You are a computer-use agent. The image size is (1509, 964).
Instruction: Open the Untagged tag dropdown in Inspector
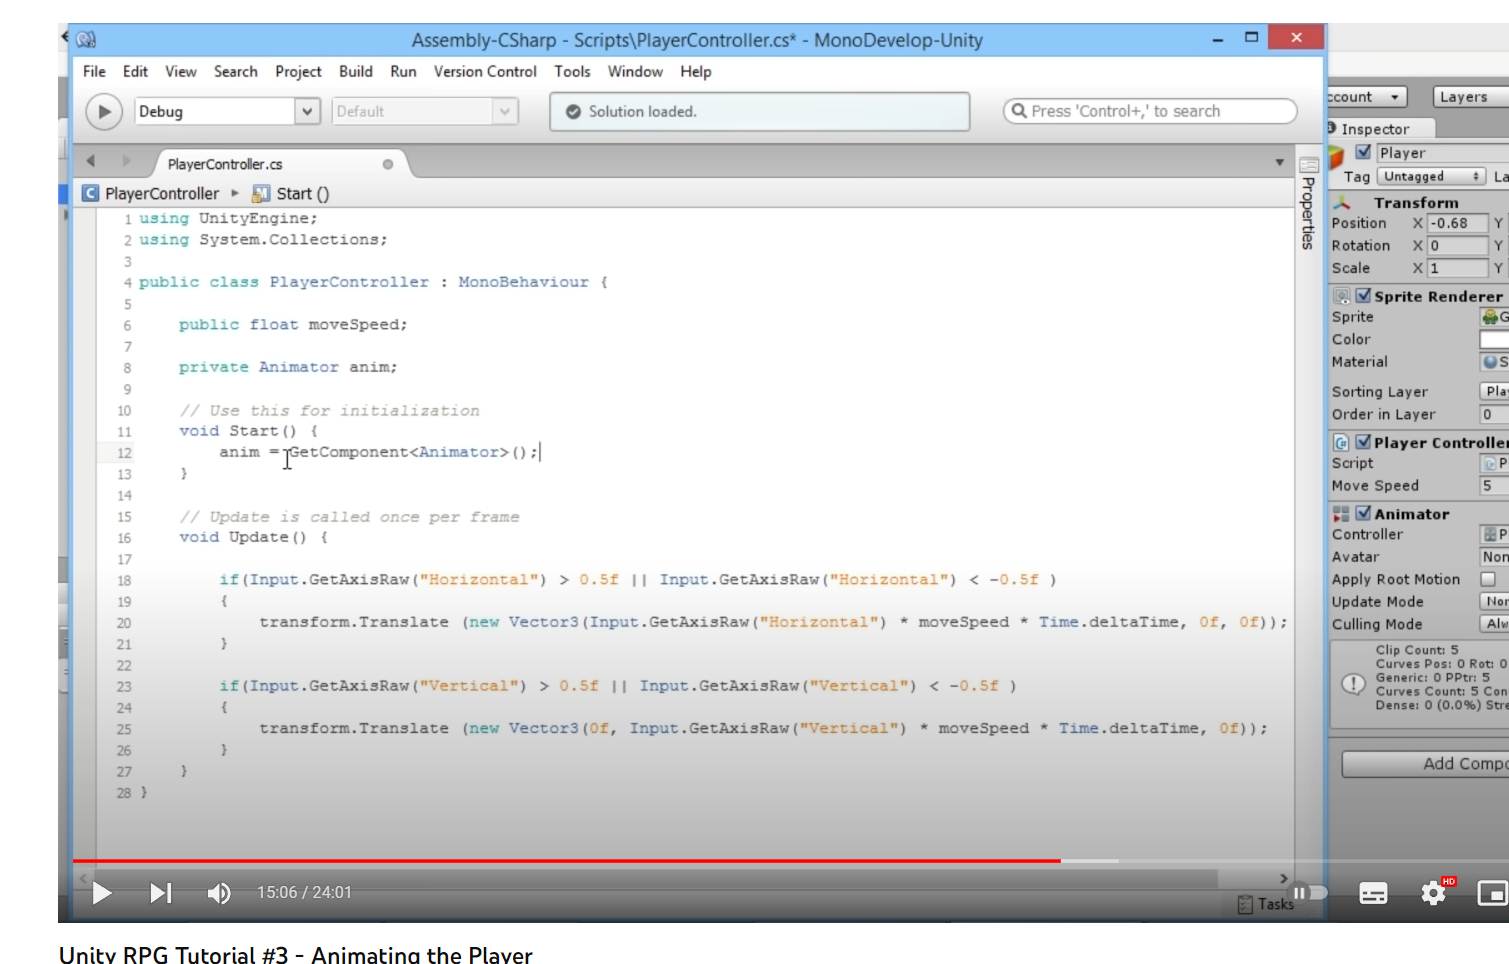click(1432, 176)
